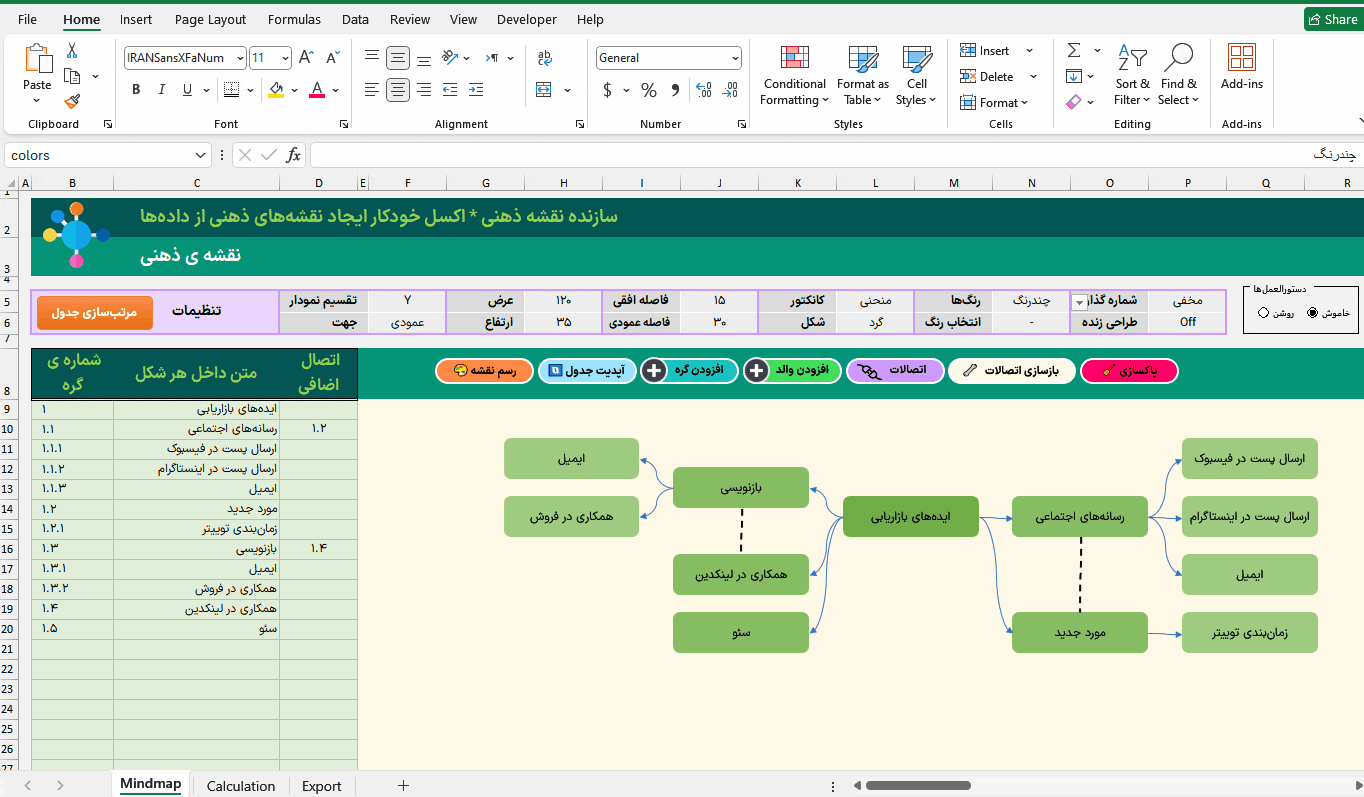This screenshot has width=1364, height=797.
Task: Expand the Name Box dropdown arrow
Action: click(200, 155)
